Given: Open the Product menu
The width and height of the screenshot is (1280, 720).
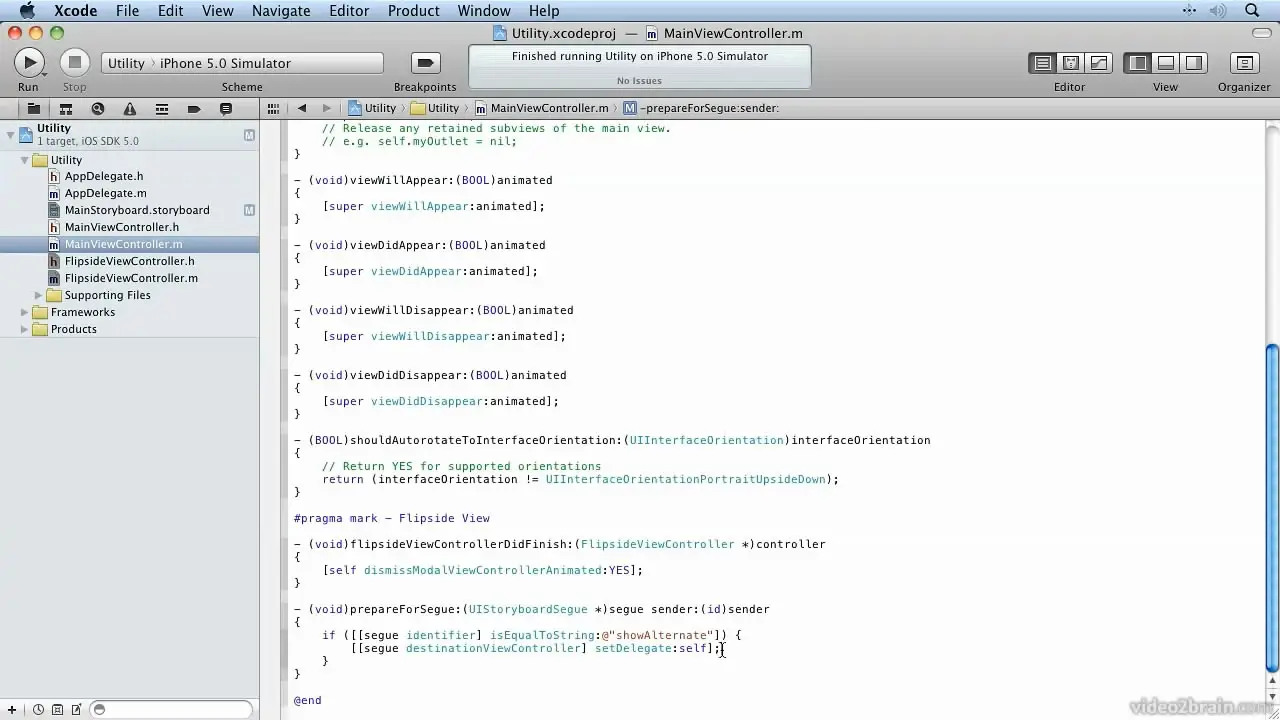Looking at the screenshot, I should pyautogui.click(x=413, y=11).
